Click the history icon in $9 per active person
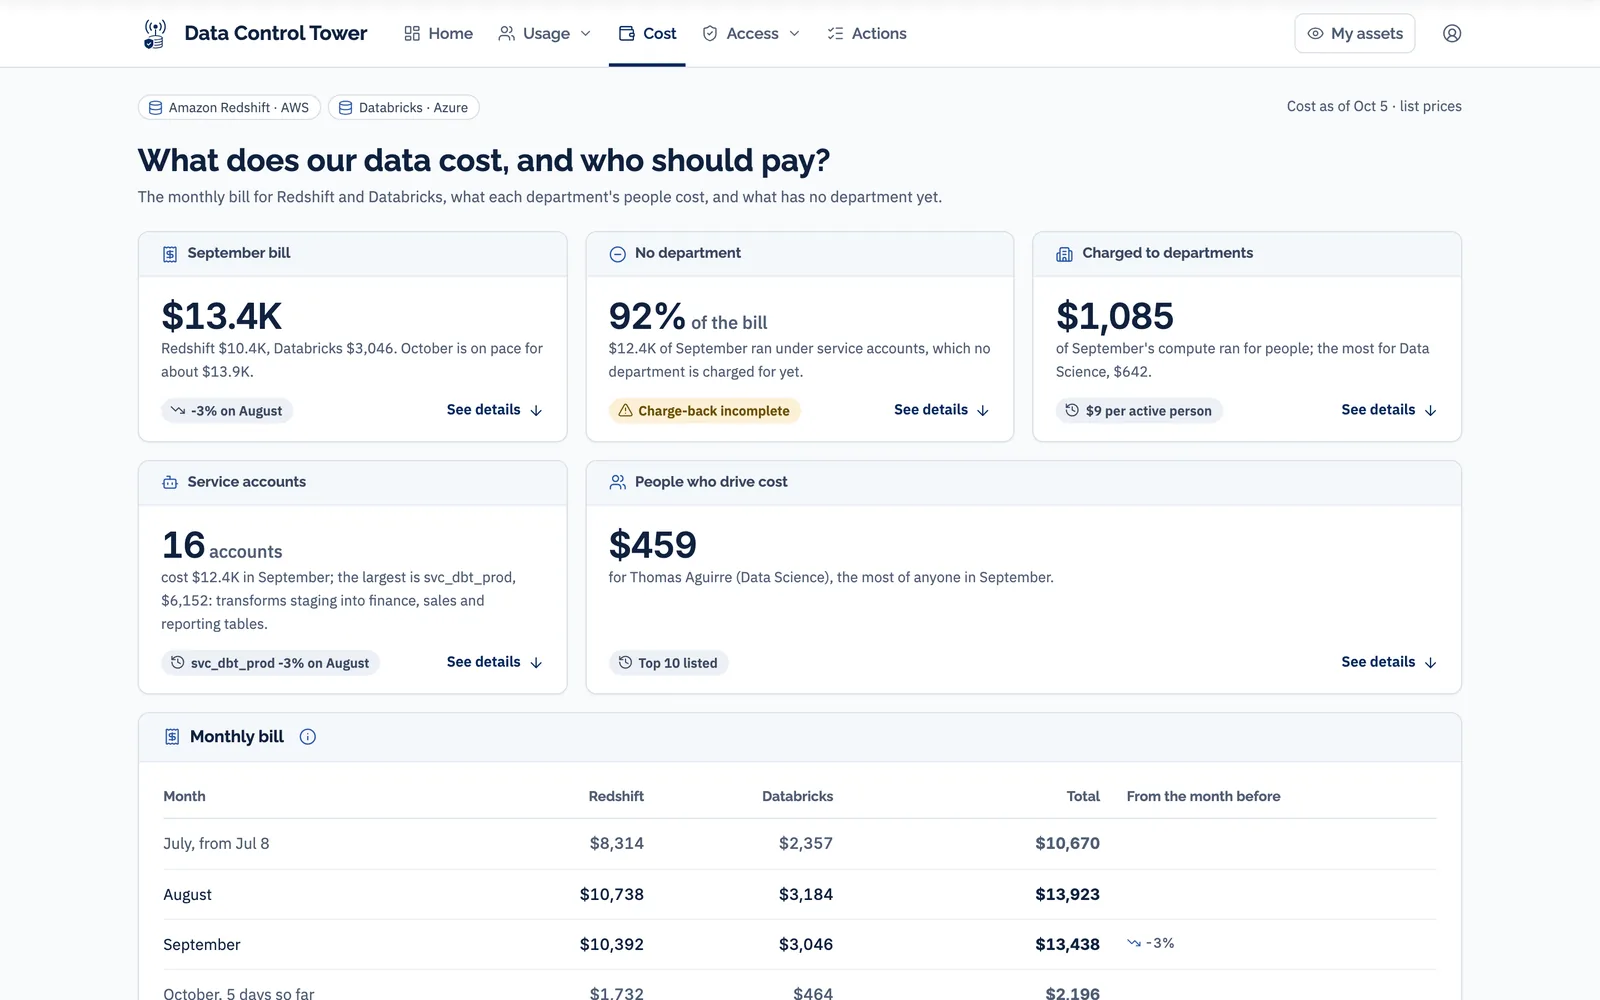This screenshot has width=1600, height=1000. click(1072, 411)
